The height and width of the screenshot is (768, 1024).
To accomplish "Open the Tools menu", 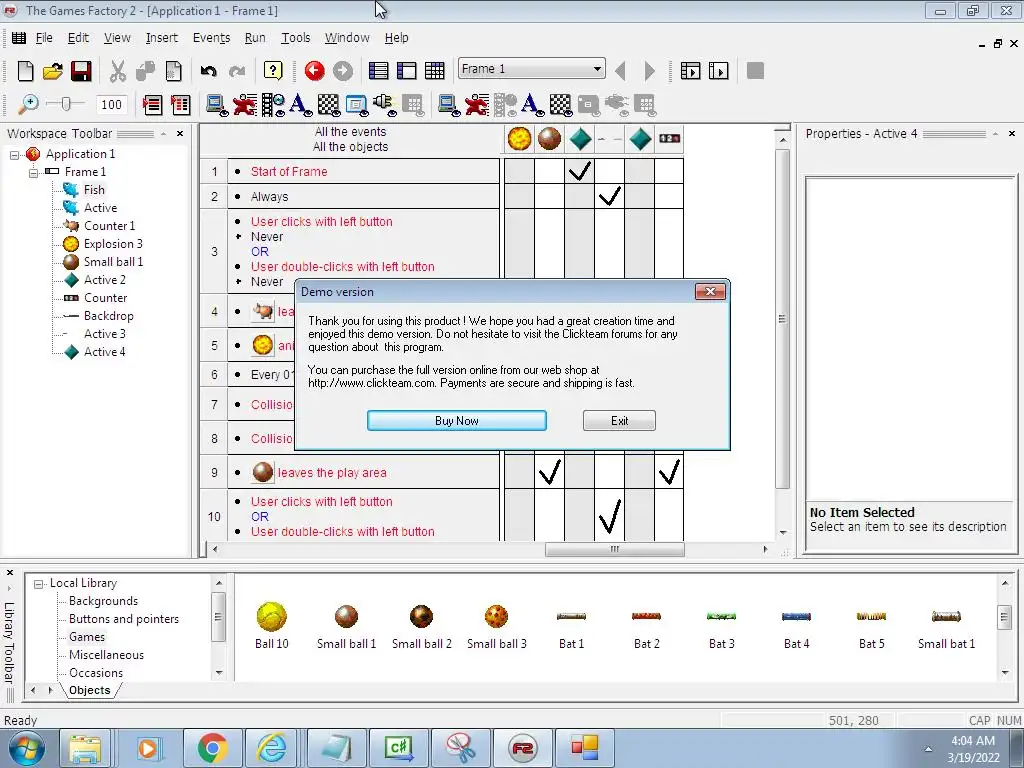I will pos(295,38).
